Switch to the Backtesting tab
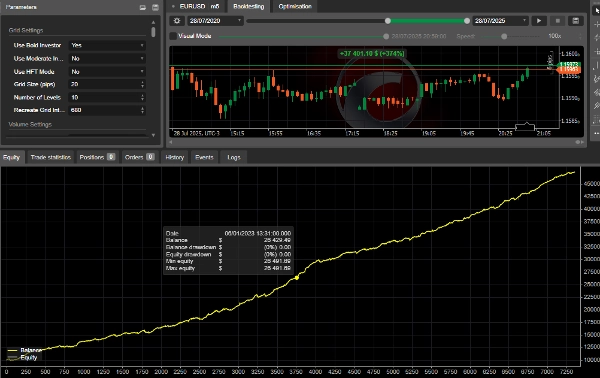The height and width of the screenshot is (378, 600). click(249, 7)
